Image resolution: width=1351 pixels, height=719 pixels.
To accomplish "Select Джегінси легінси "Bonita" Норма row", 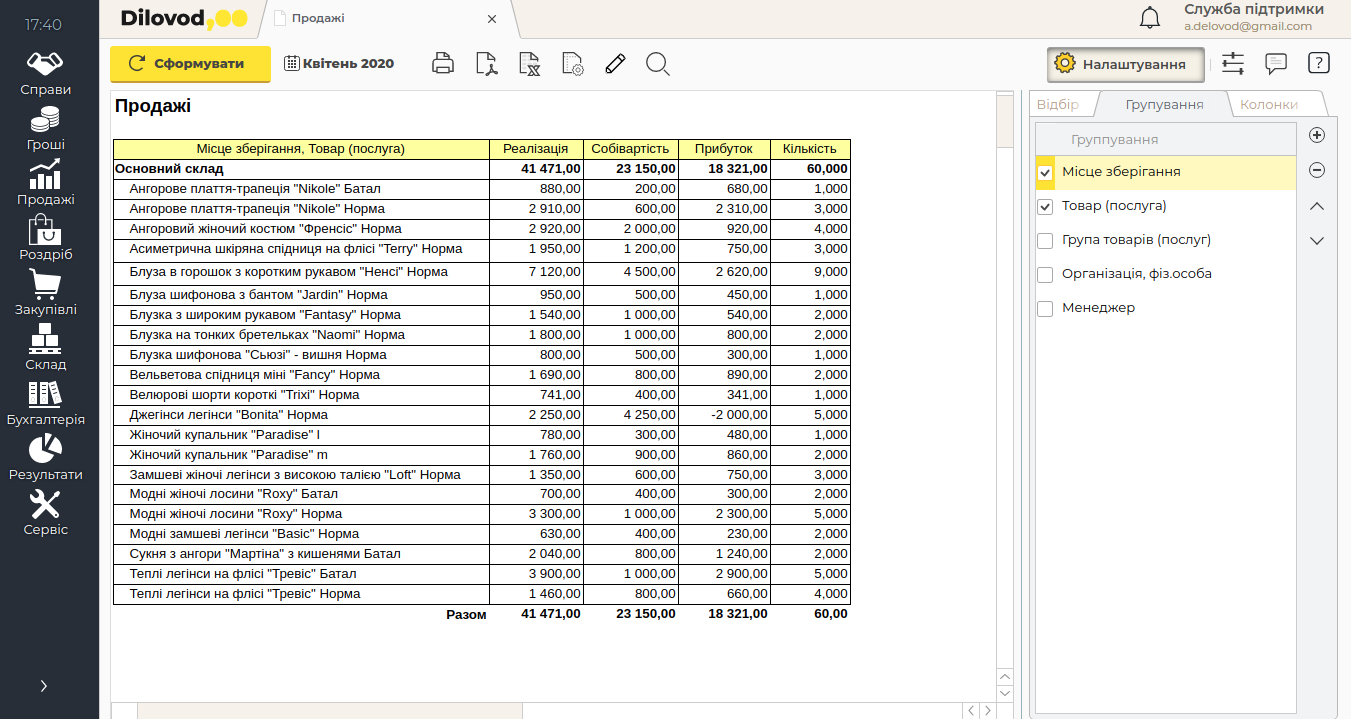I will pos(481,415).
